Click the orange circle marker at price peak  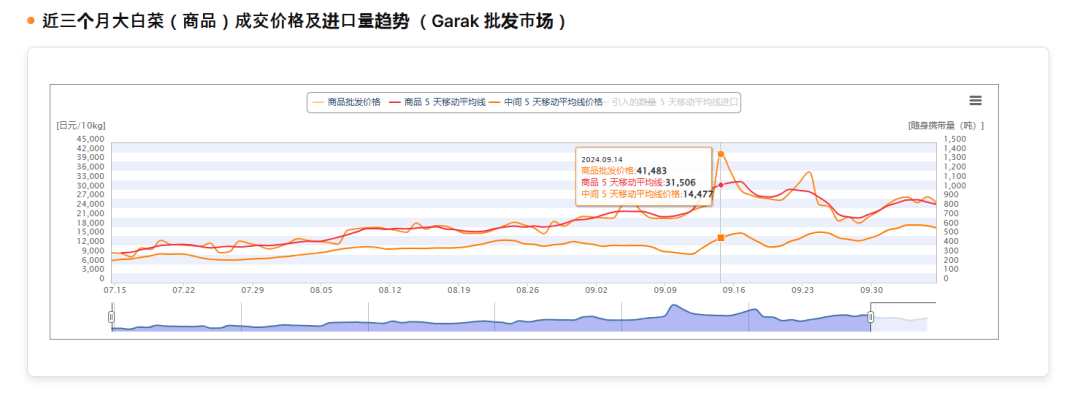tap(721, 154)
